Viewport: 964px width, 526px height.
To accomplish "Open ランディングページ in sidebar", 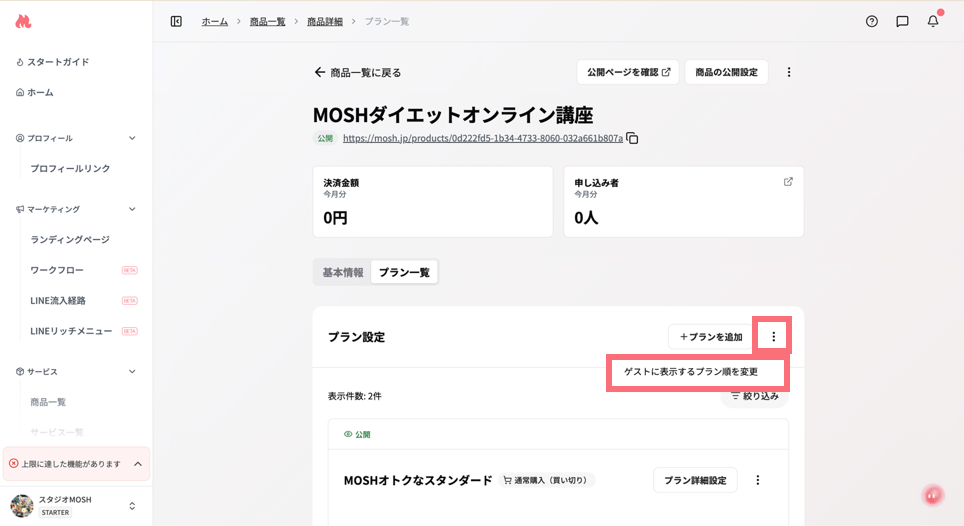I will (70, 240).
